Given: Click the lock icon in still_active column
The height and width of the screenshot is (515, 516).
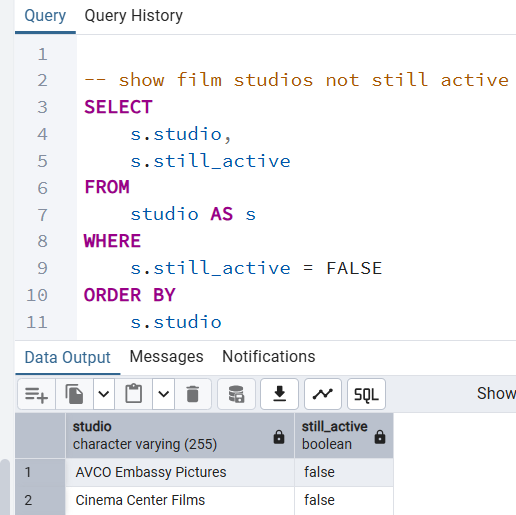Looking at the screenshot, I should pos(380,437).
